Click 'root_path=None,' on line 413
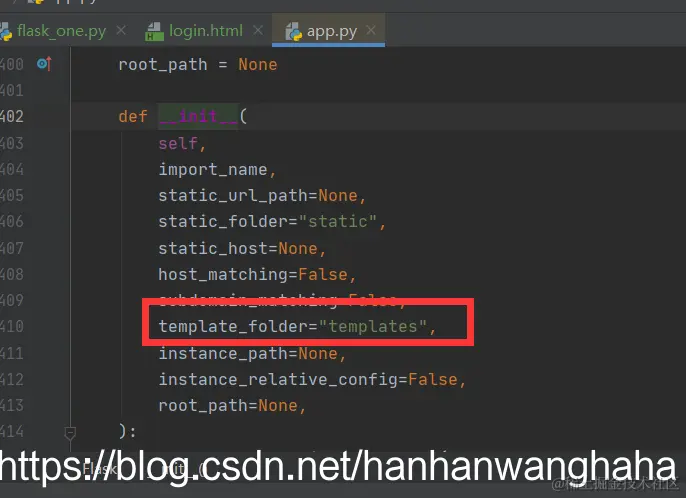The width and height of the screenshot is (686, 498). click(x=232, y=406)
